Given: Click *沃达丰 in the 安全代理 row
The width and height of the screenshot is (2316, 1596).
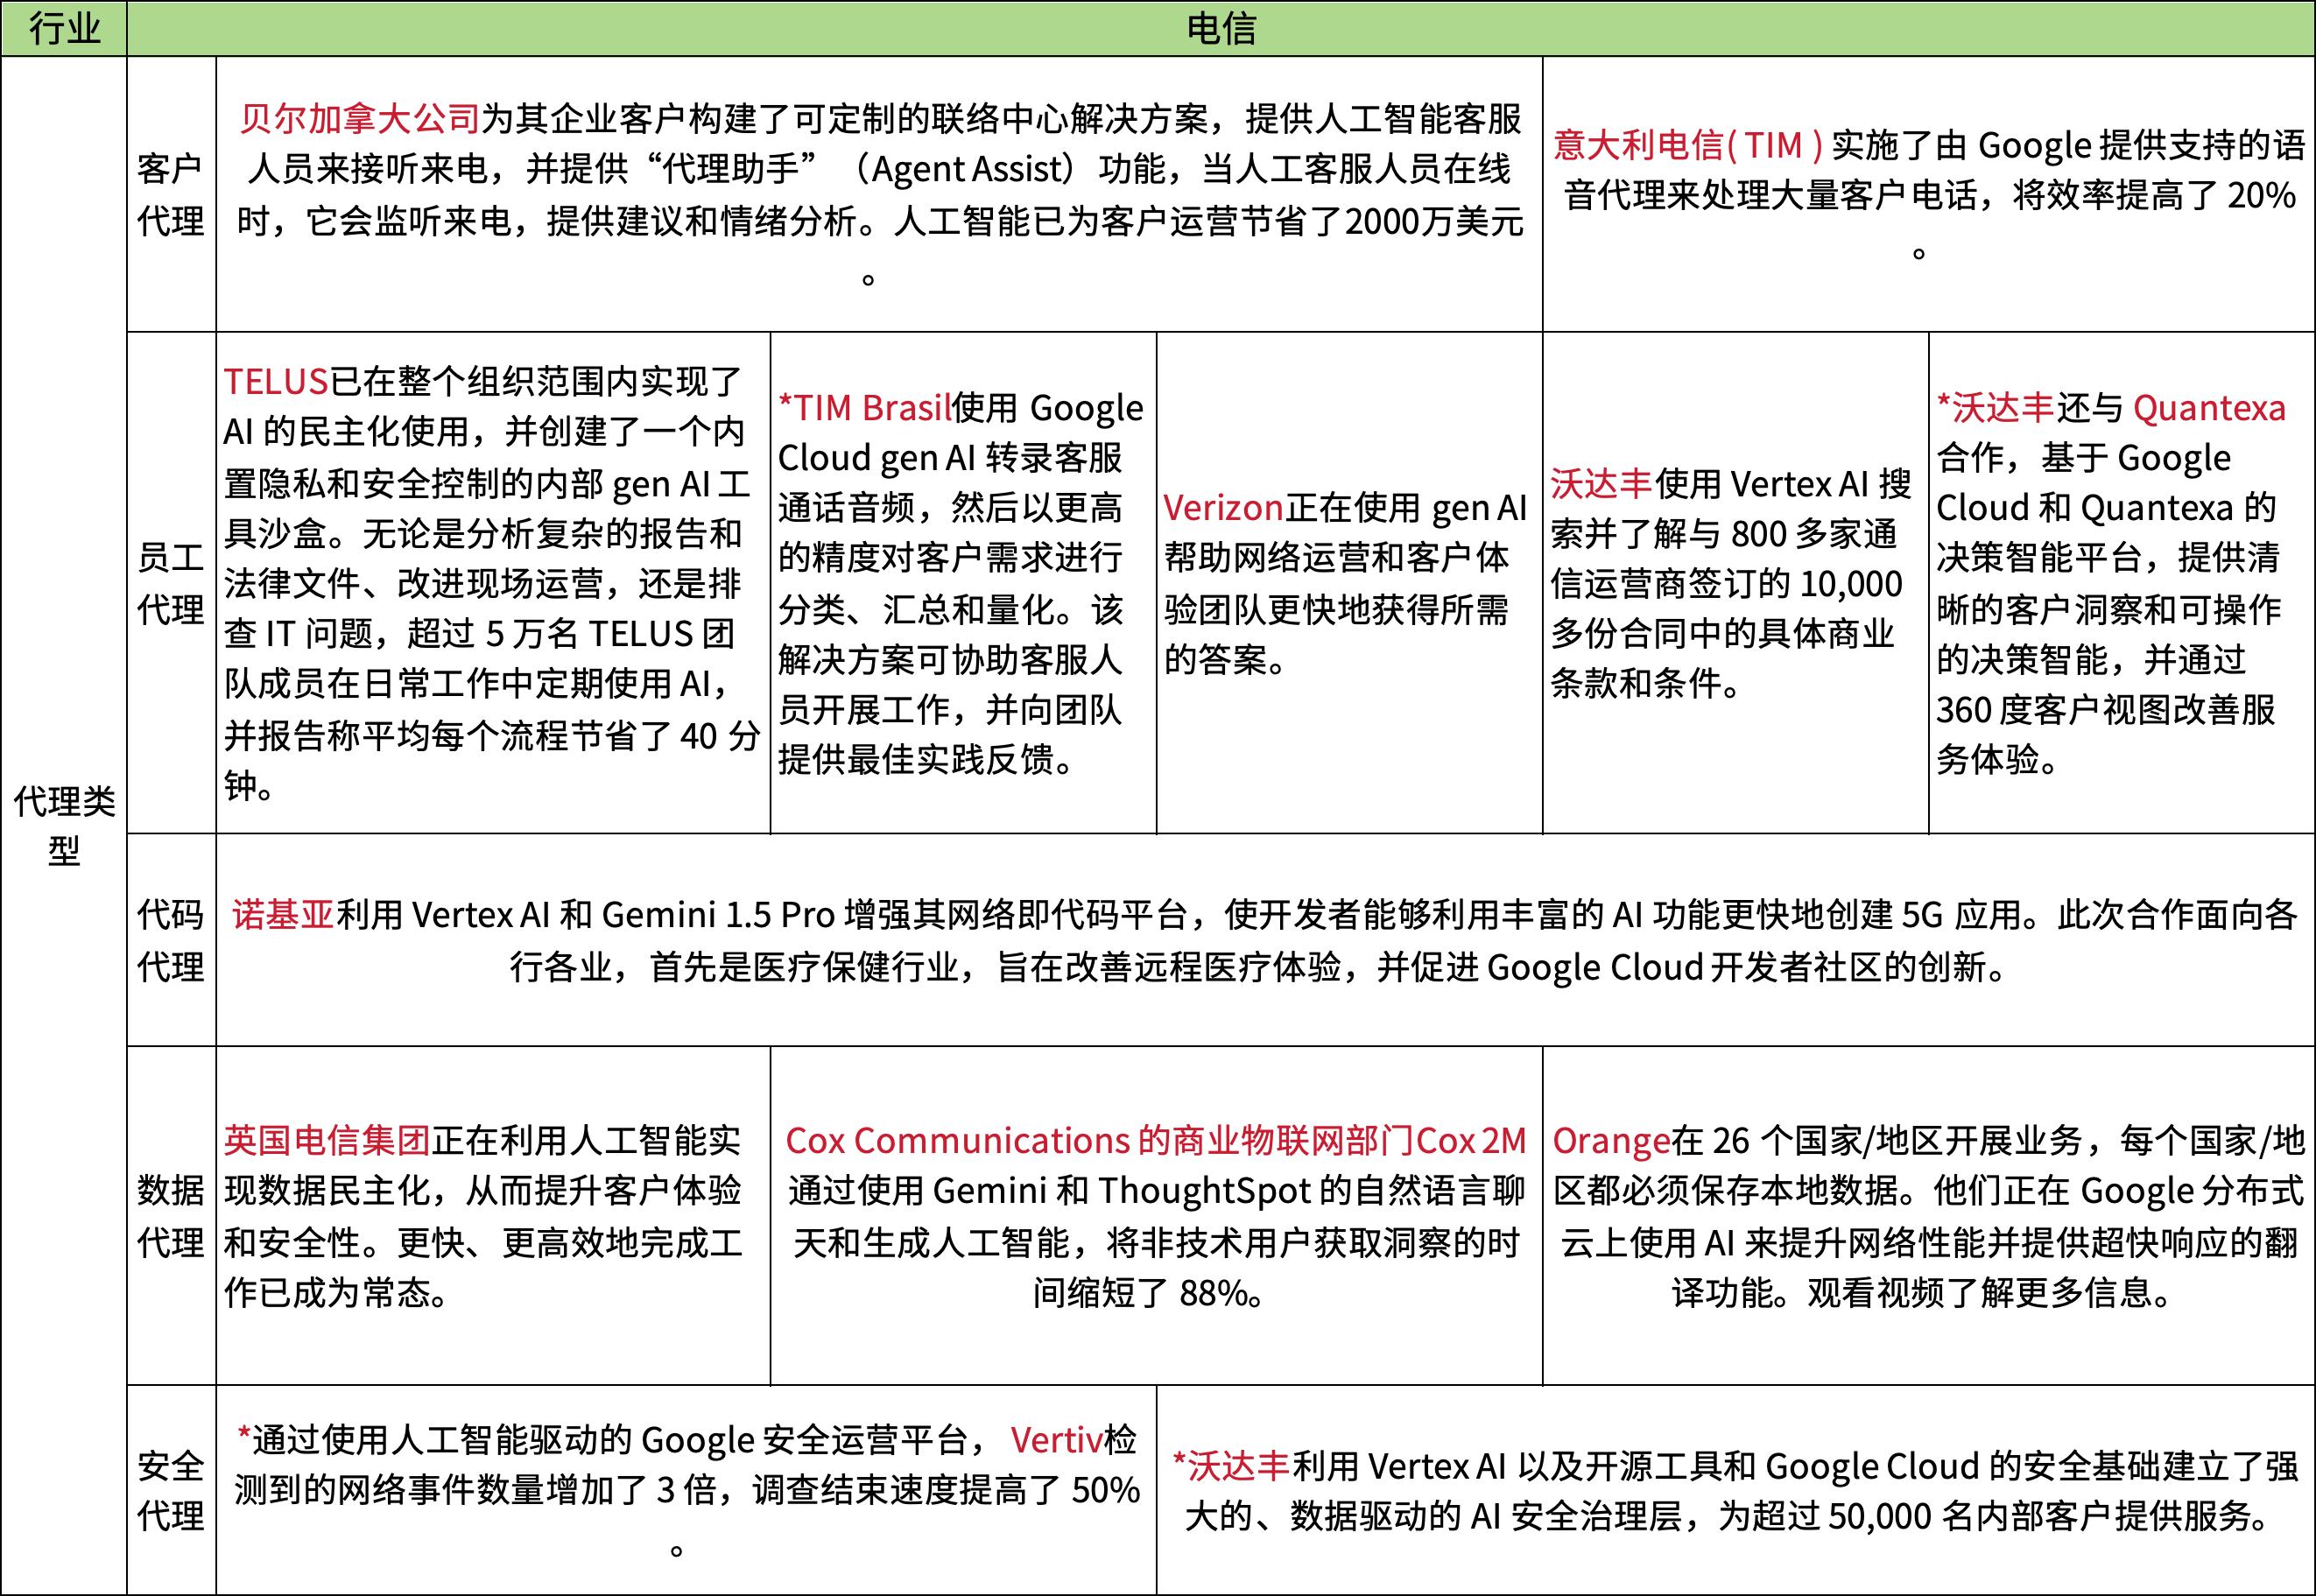Looking at the screenshot, I should tap(1231, 1466).
